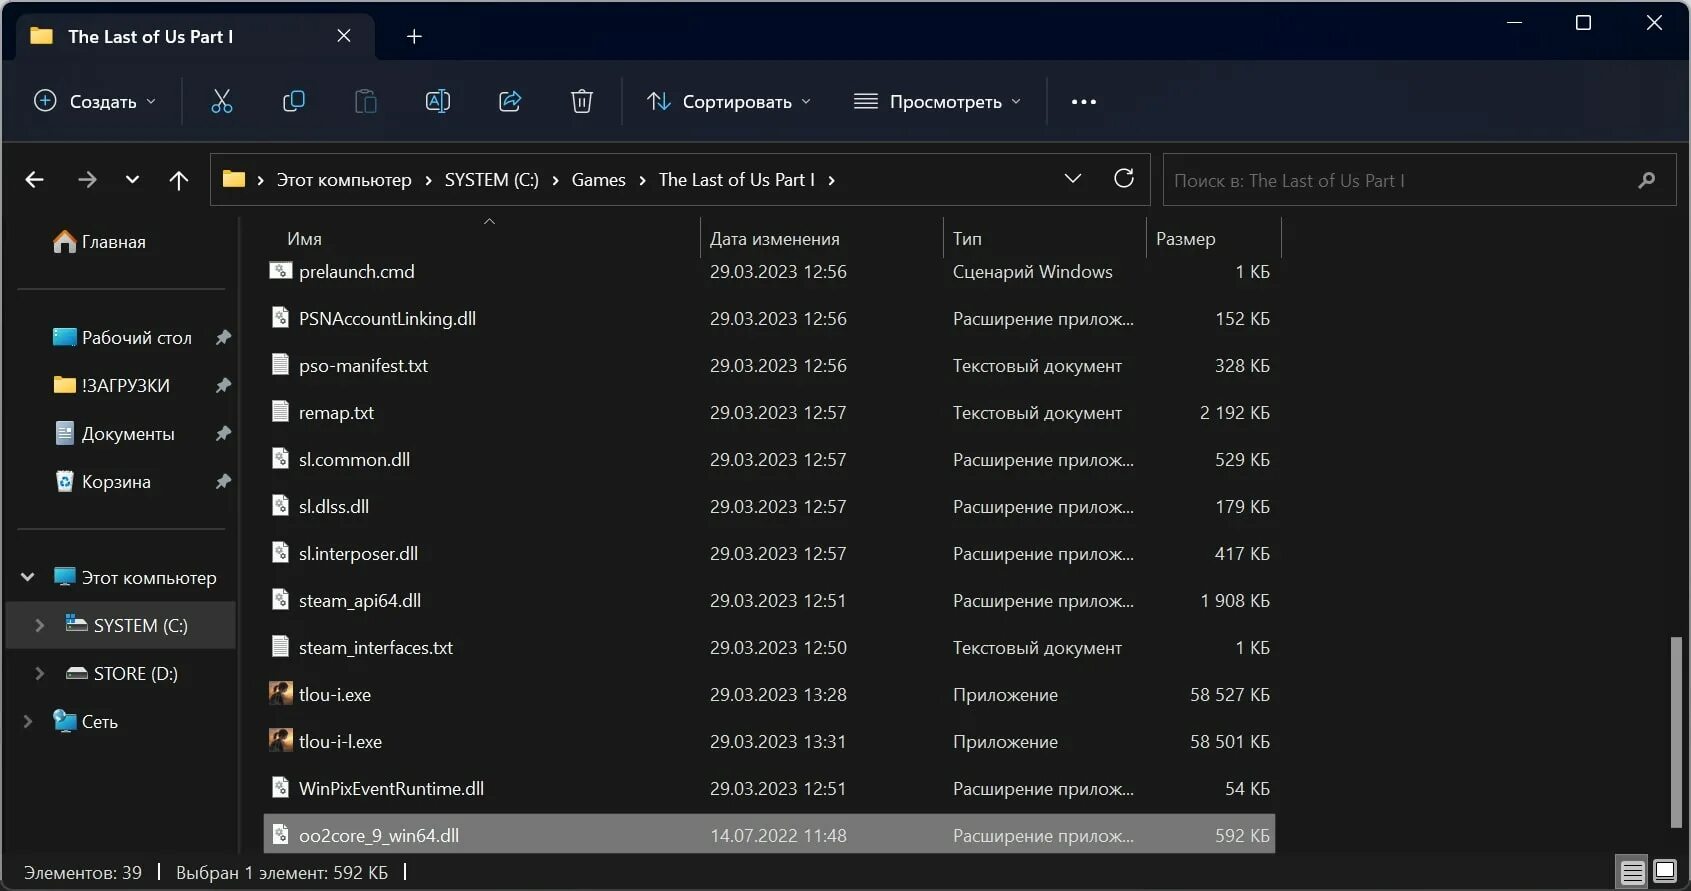The height and width of the screenshot is (891, 1691).
Task: Click the prelaunch.cmd file icon
Action: coord(281,270)
